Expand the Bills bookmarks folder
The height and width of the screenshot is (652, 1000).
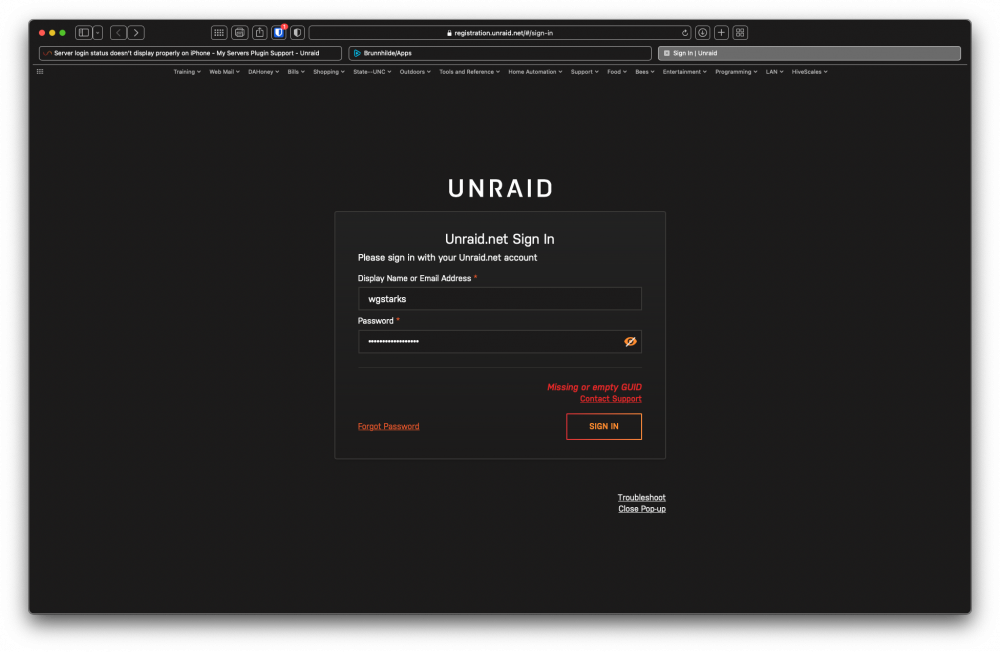pyautogui.click(x=296, y=72)
